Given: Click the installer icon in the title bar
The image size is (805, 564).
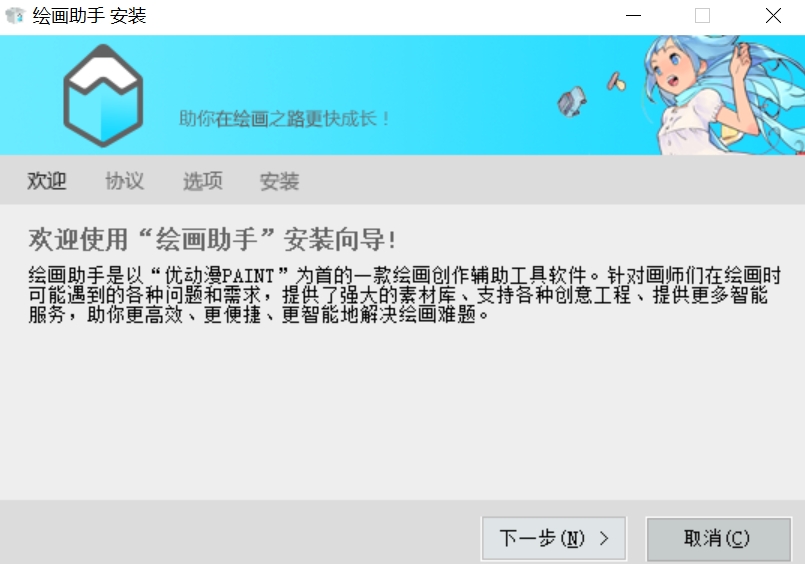Looking at the screenshot, I should 15,15.
